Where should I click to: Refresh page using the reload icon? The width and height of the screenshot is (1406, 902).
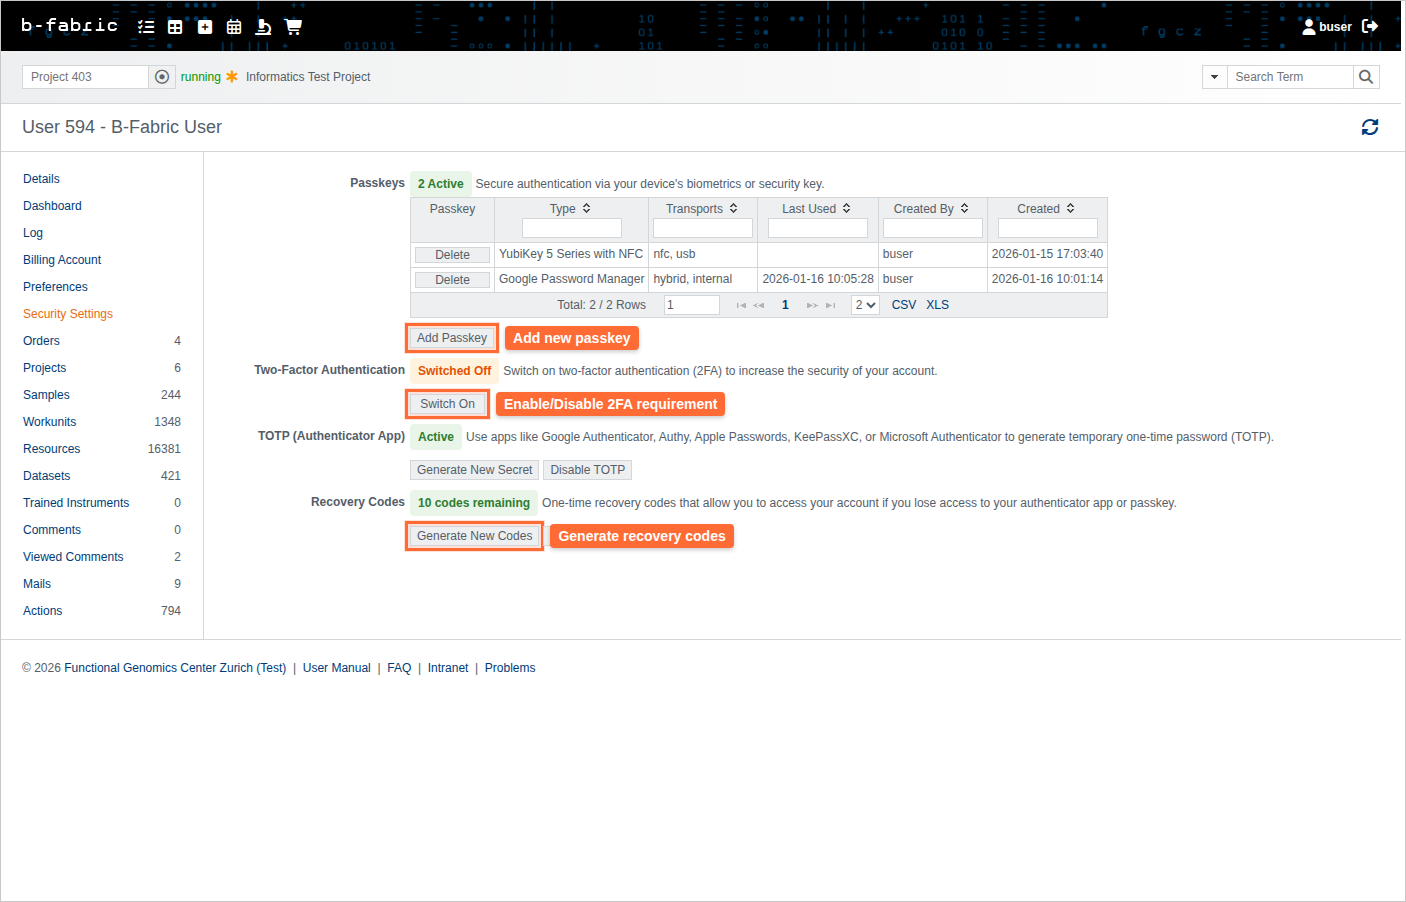1370,127
